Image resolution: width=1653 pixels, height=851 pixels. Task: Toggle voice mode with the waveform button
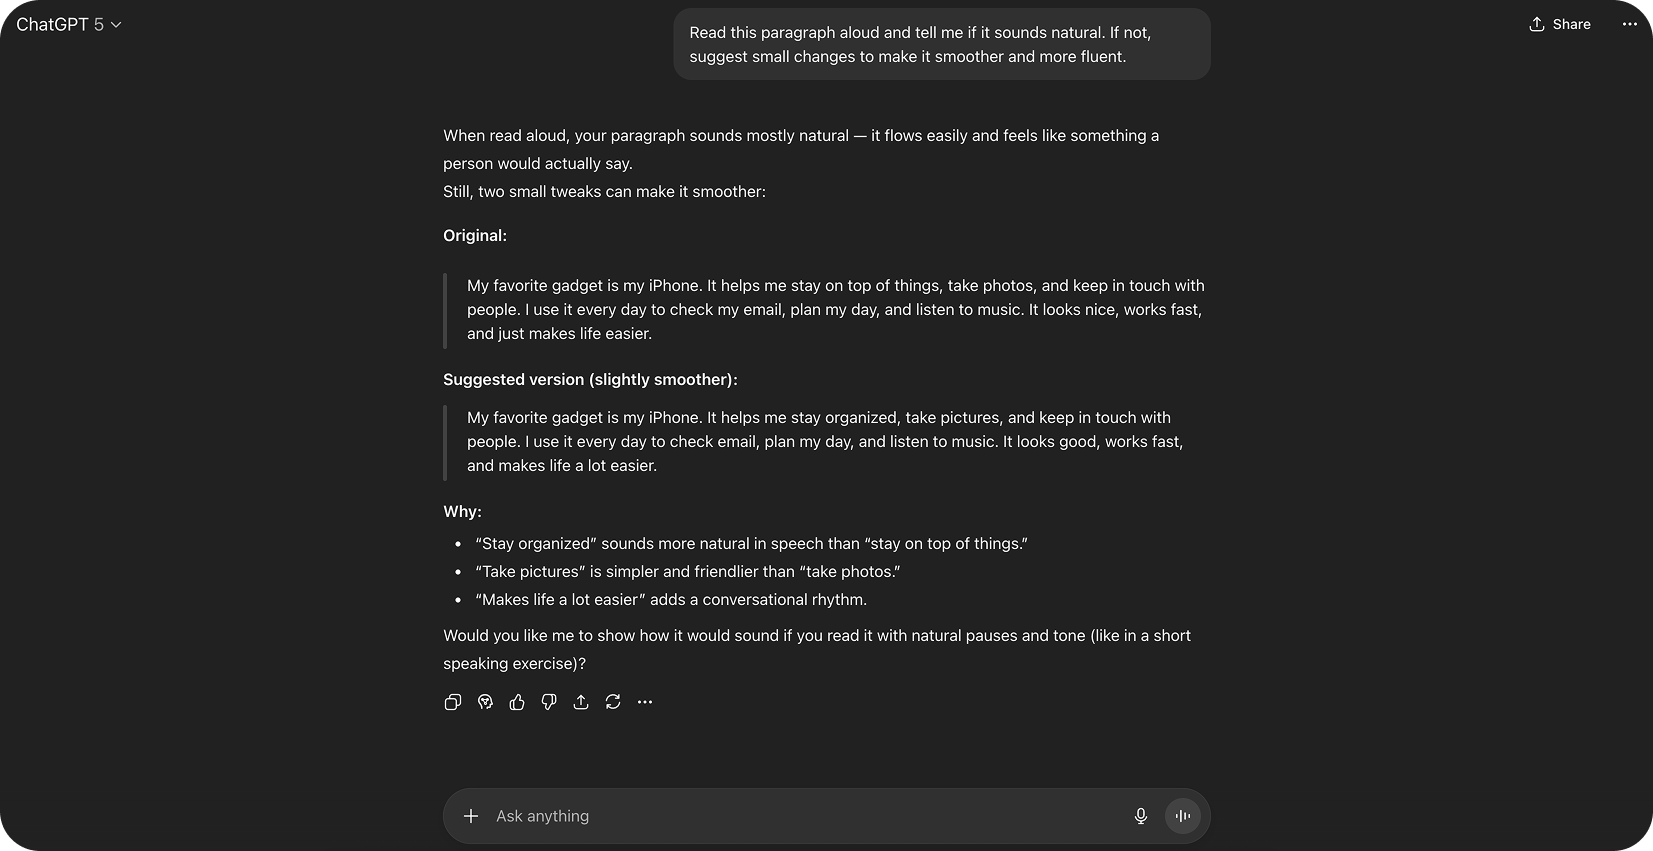(1183, 816)
